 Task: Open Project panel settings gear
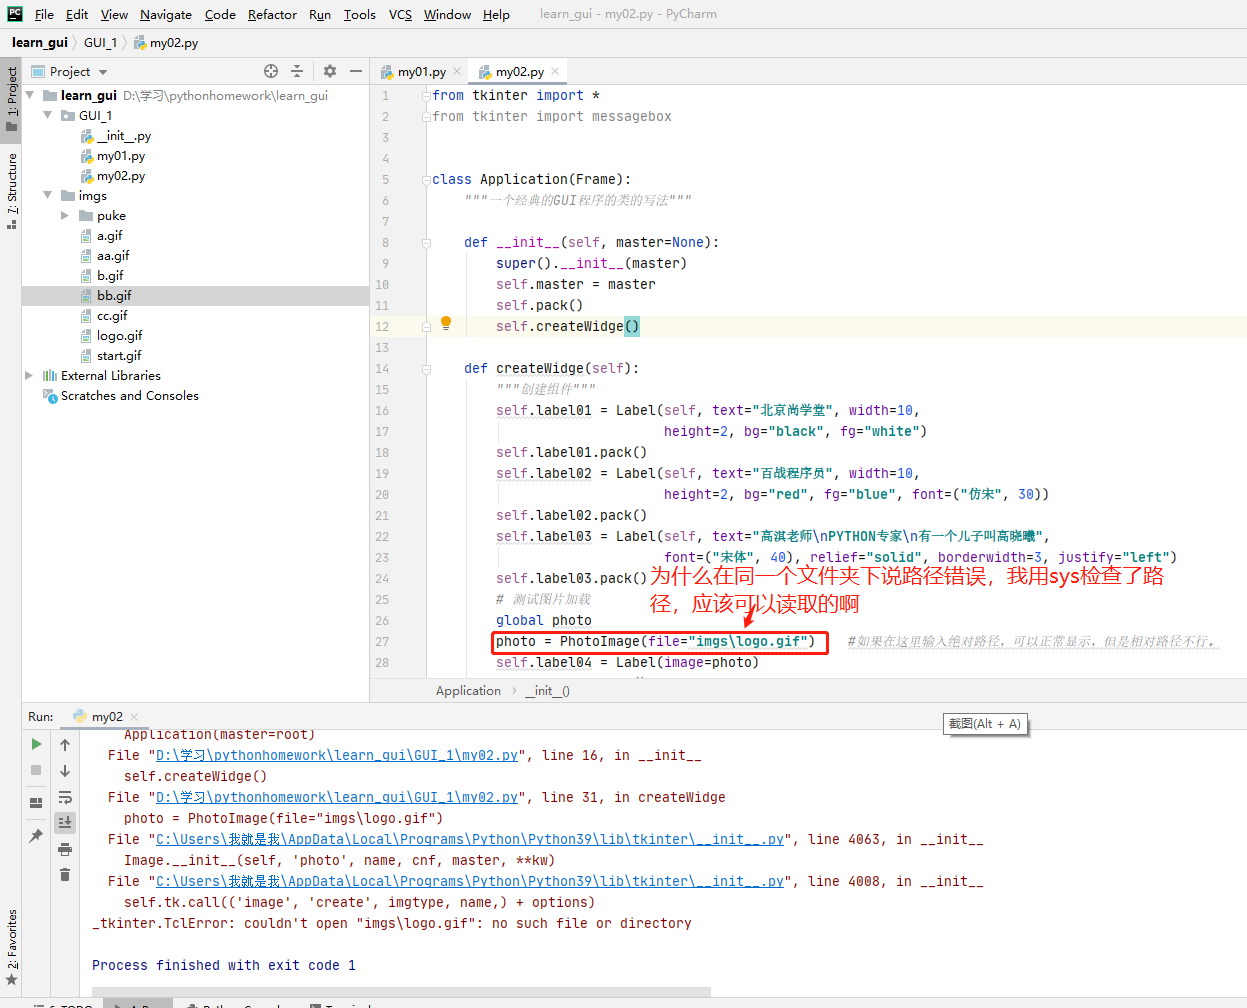click(x=330, y=71)
